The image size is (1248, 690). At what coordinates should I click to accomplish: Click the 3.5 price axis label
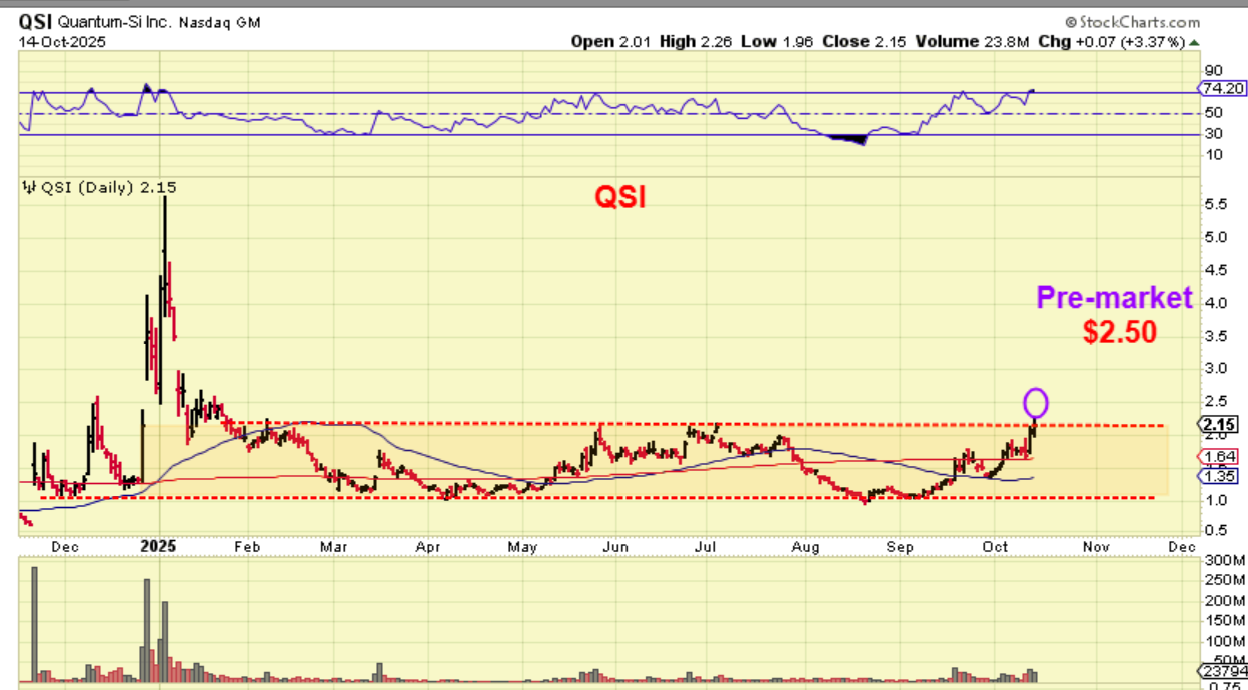pyautogui.click(x=1217, y=336)
